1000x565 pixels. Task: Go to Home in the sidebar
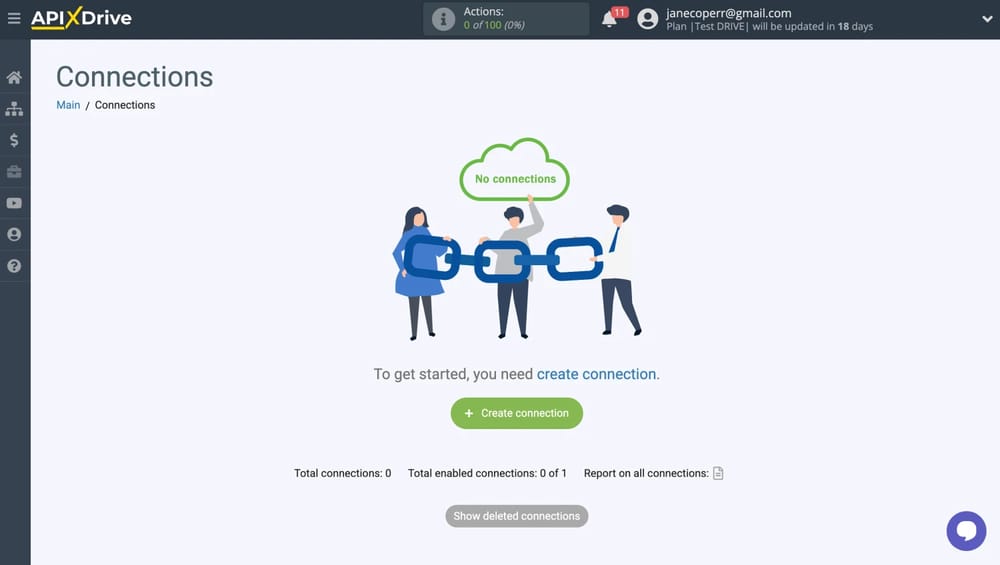14,77
